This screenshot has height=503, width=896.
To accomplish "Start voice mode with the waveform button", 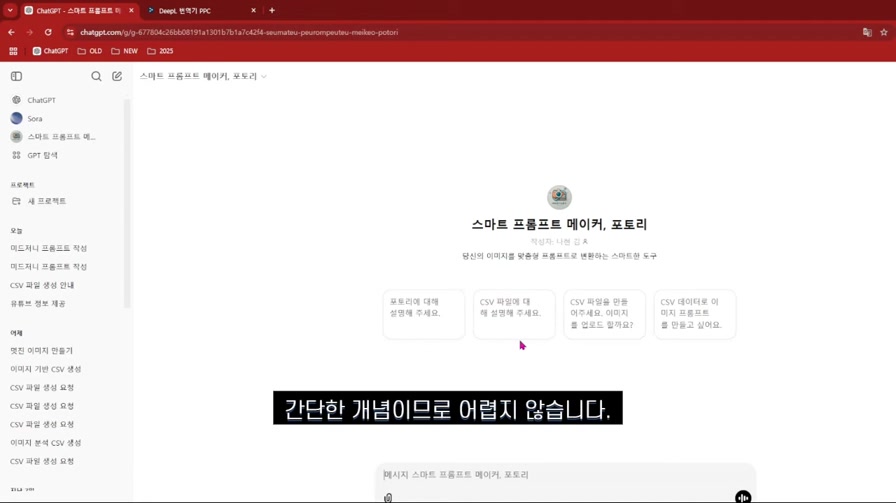I will (x=743, y=497).
